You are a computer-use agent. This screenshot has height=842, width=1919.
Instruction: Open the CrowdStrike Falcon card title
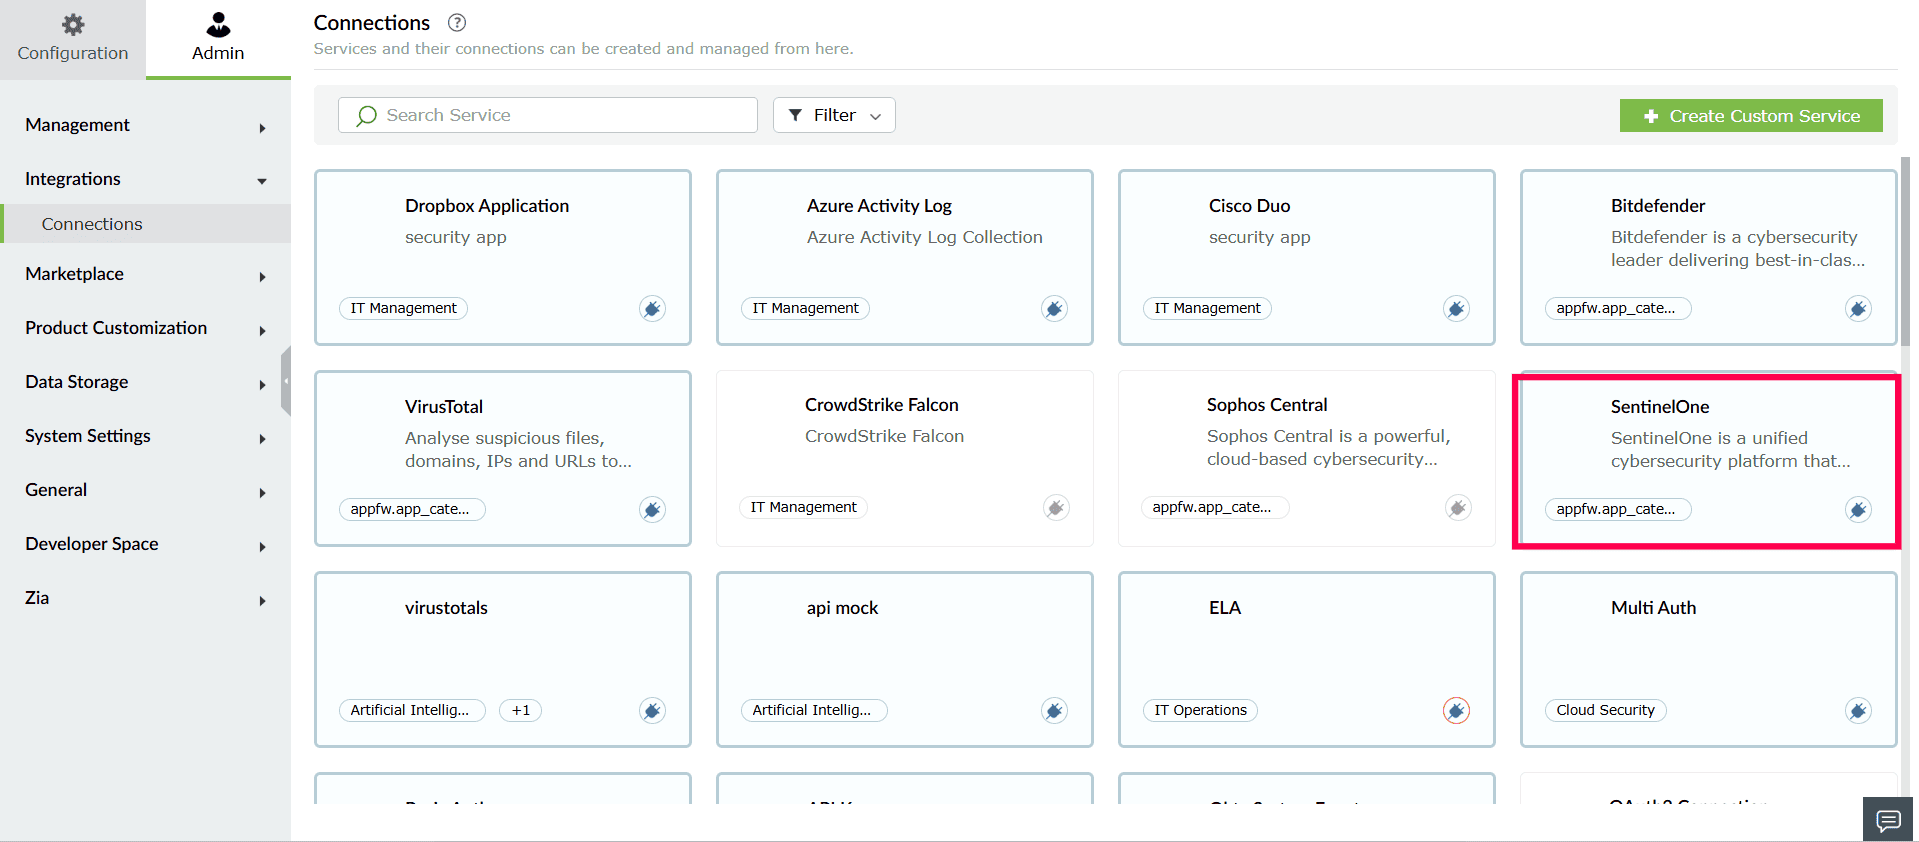(882, 405)
